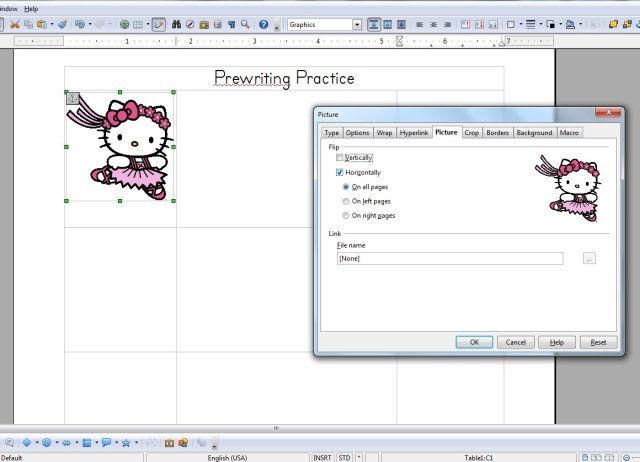
Task: Open the Navigator compass icon
Action: click(190, 24)
